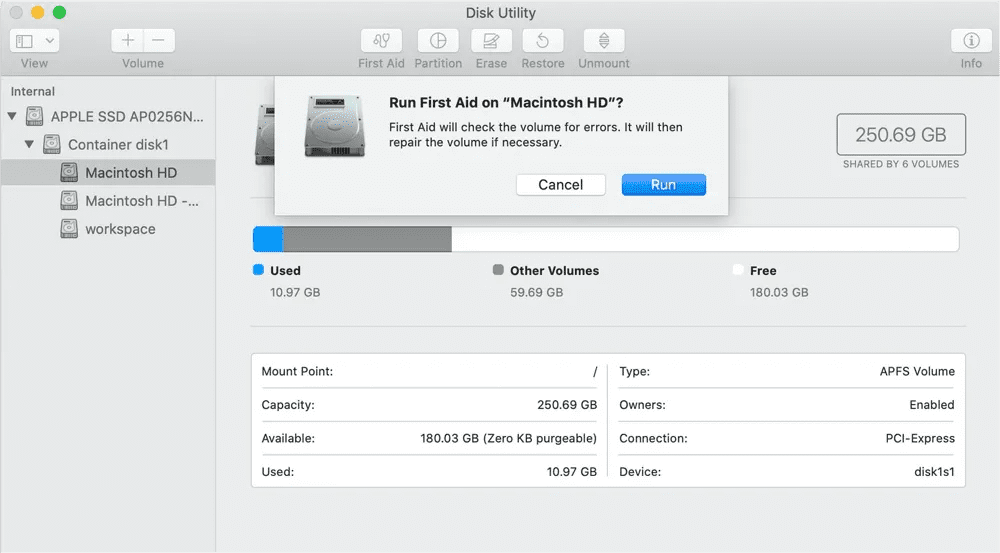
Task: Select the Erase toolbar icon
Action: coord(491,41)
